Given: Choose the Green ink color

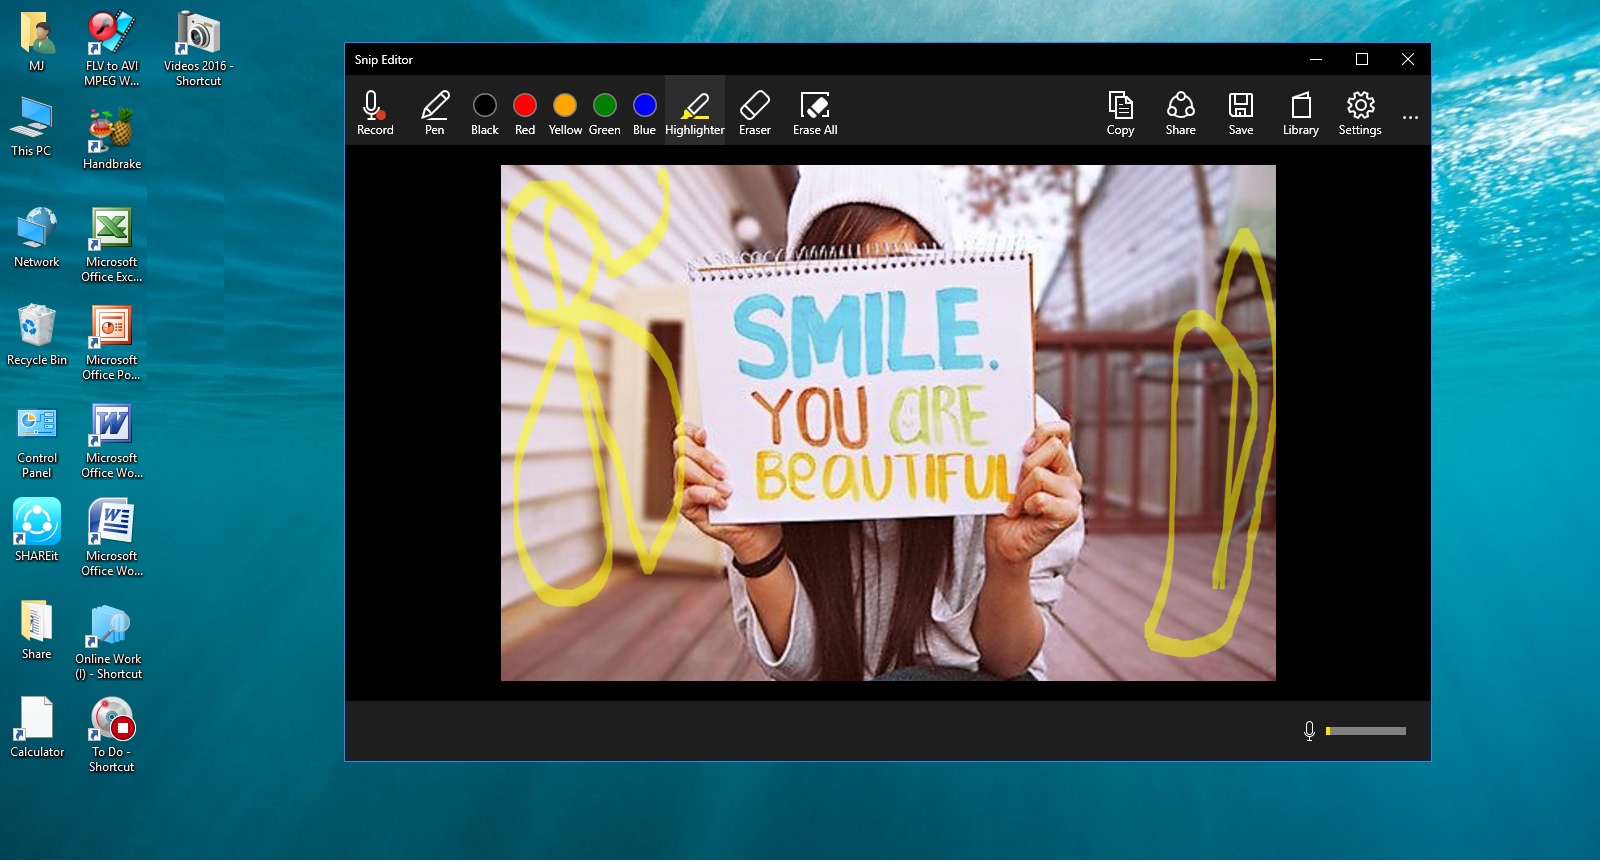Looking at the screenshot, I should (605, 112).
